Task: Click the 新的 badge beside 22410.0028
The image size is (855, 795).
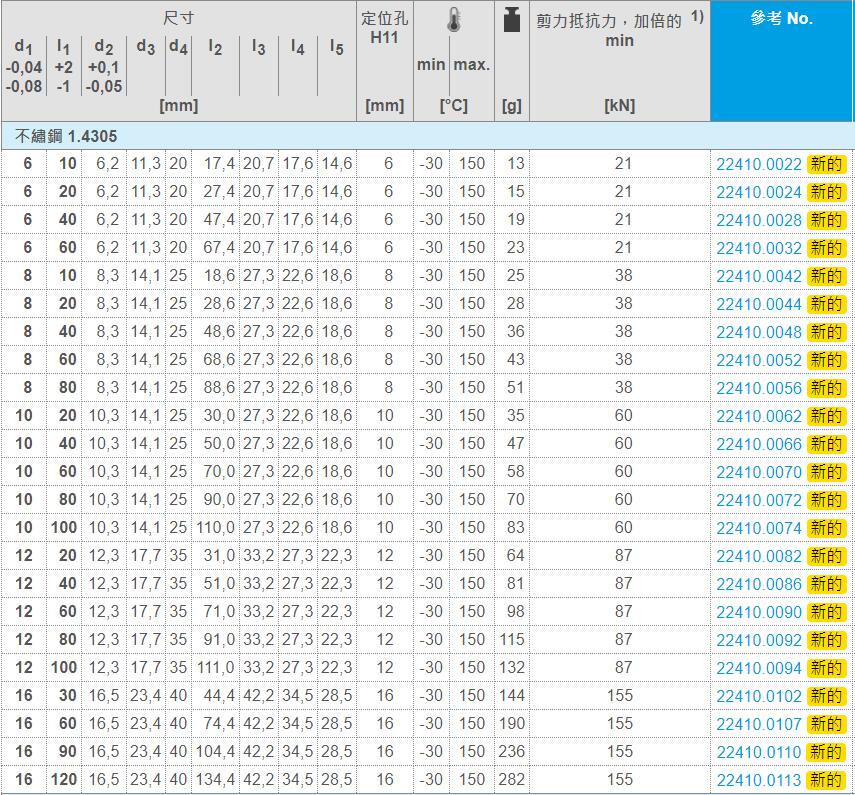Action: (826, 220)
